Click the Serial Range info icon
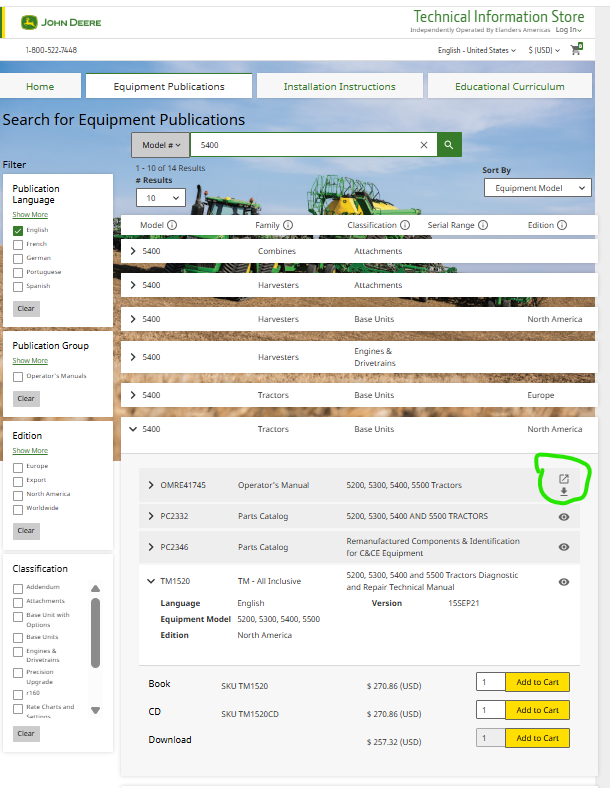 click(484, 225)
